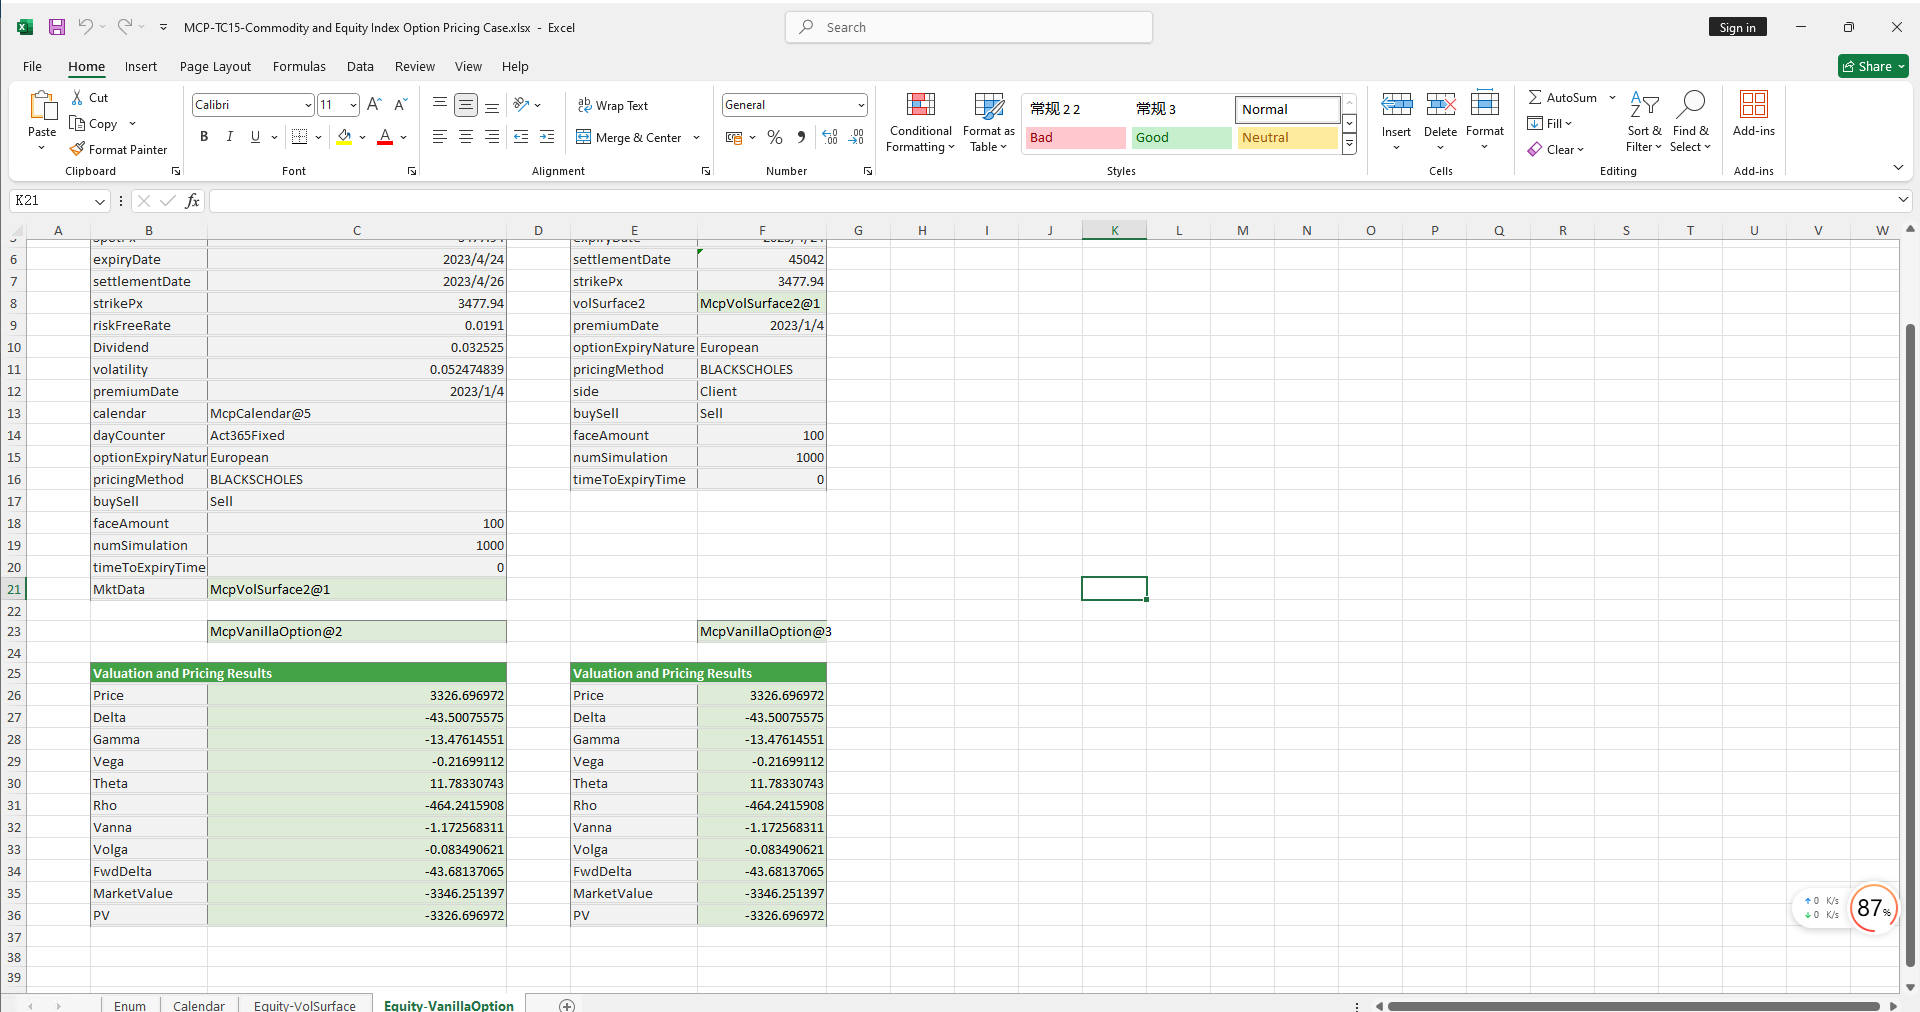Open the Page Layout ribbon tab

[215, 67]
